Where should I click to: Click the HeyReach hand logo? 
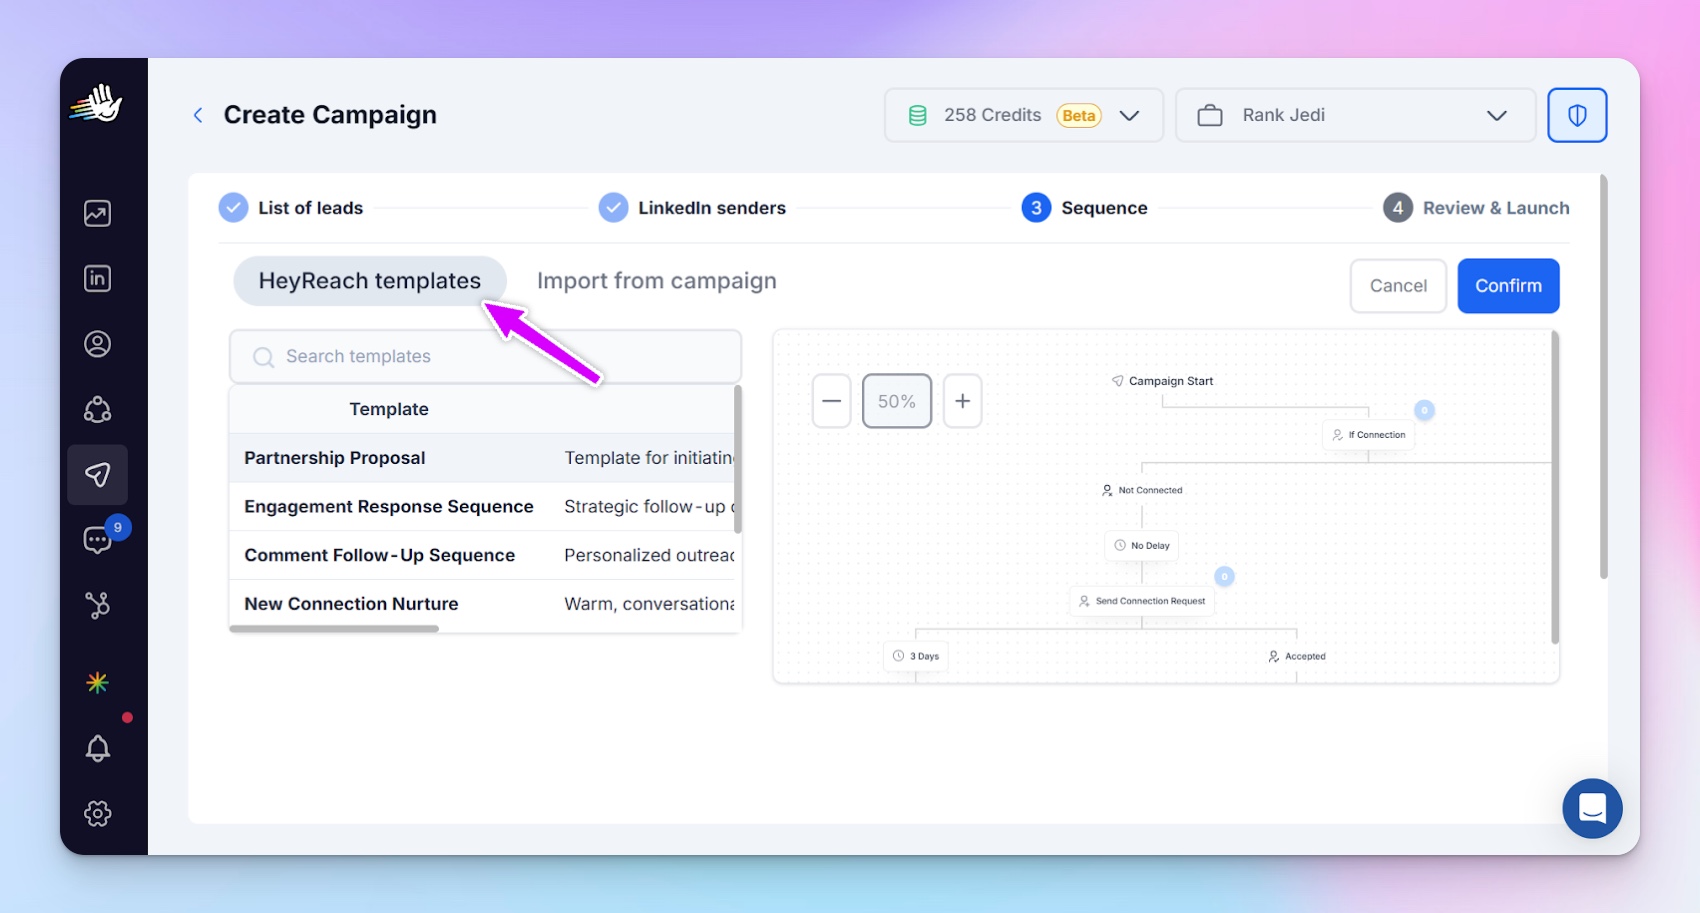(96, 104)
